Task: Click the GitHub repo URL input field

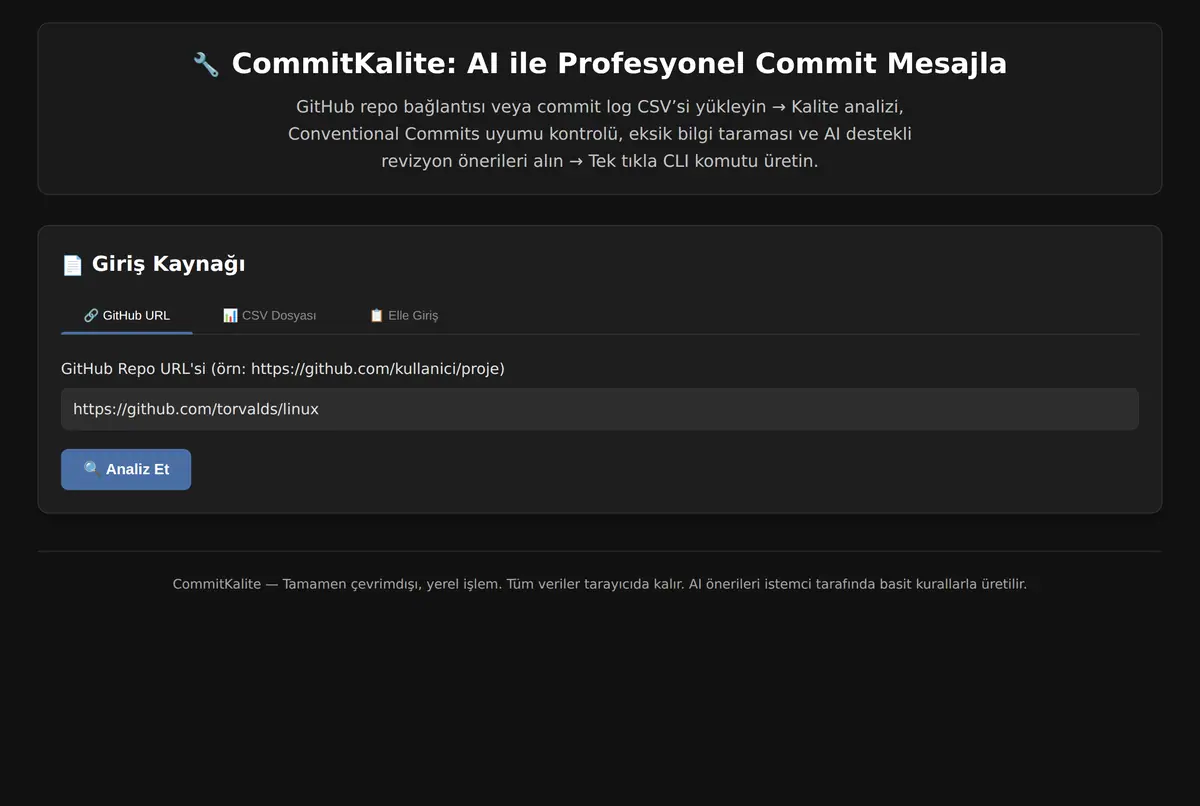Action: click(600, 409)
